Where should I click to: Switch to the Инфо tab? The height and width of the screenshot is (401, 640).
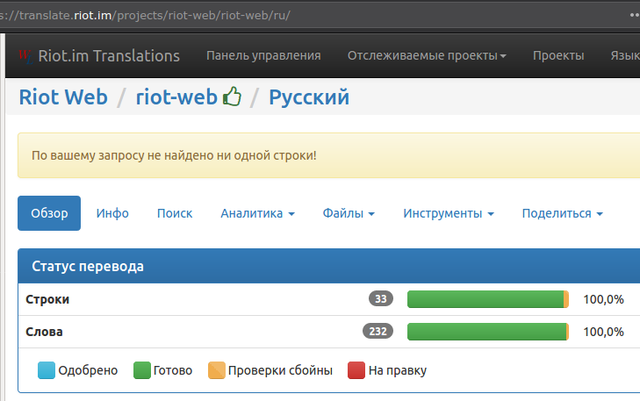112,213
